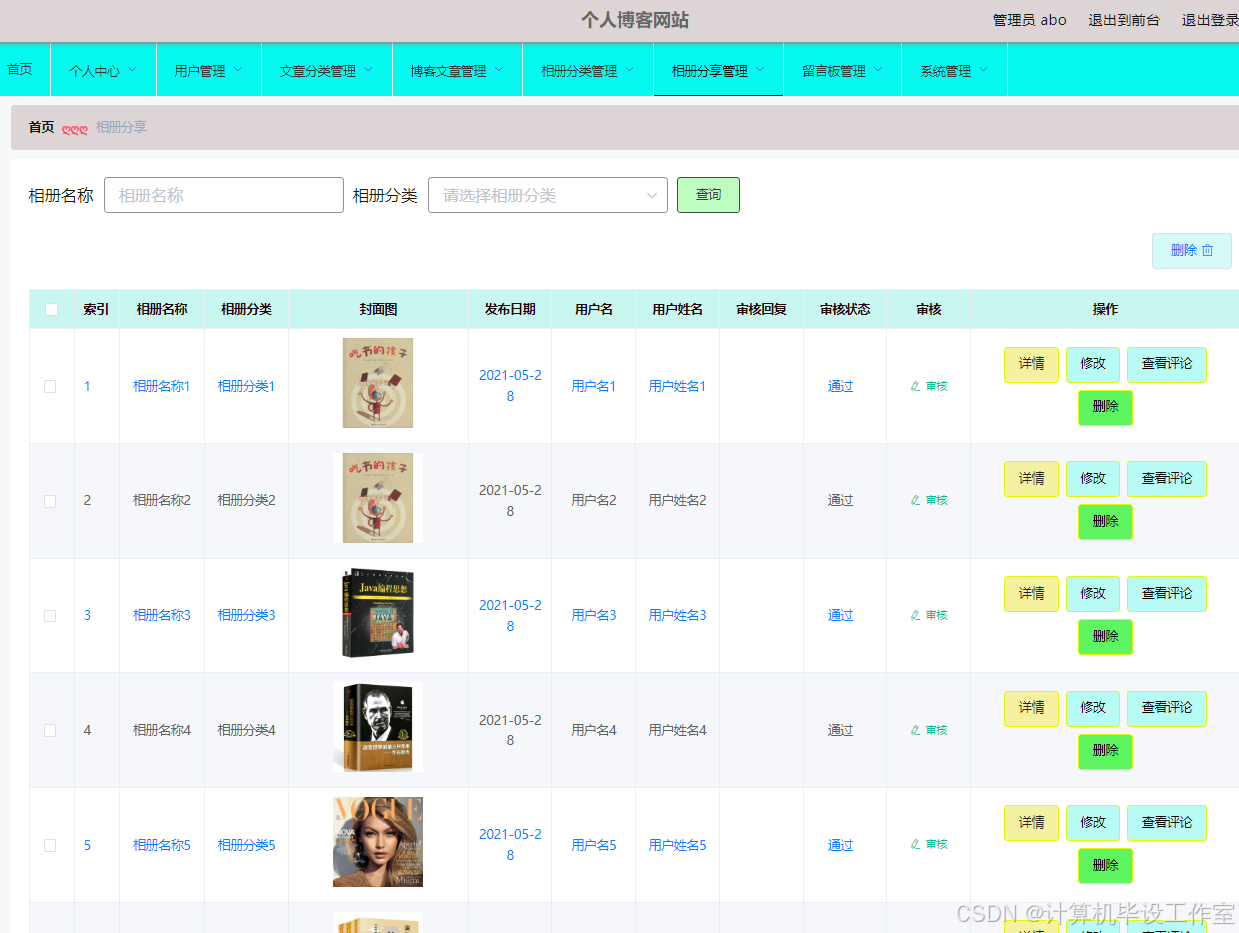The image size is (1239, 933).
Task: Click 通过 status in row 相册名称5
Action: click(x=840, y=845)
